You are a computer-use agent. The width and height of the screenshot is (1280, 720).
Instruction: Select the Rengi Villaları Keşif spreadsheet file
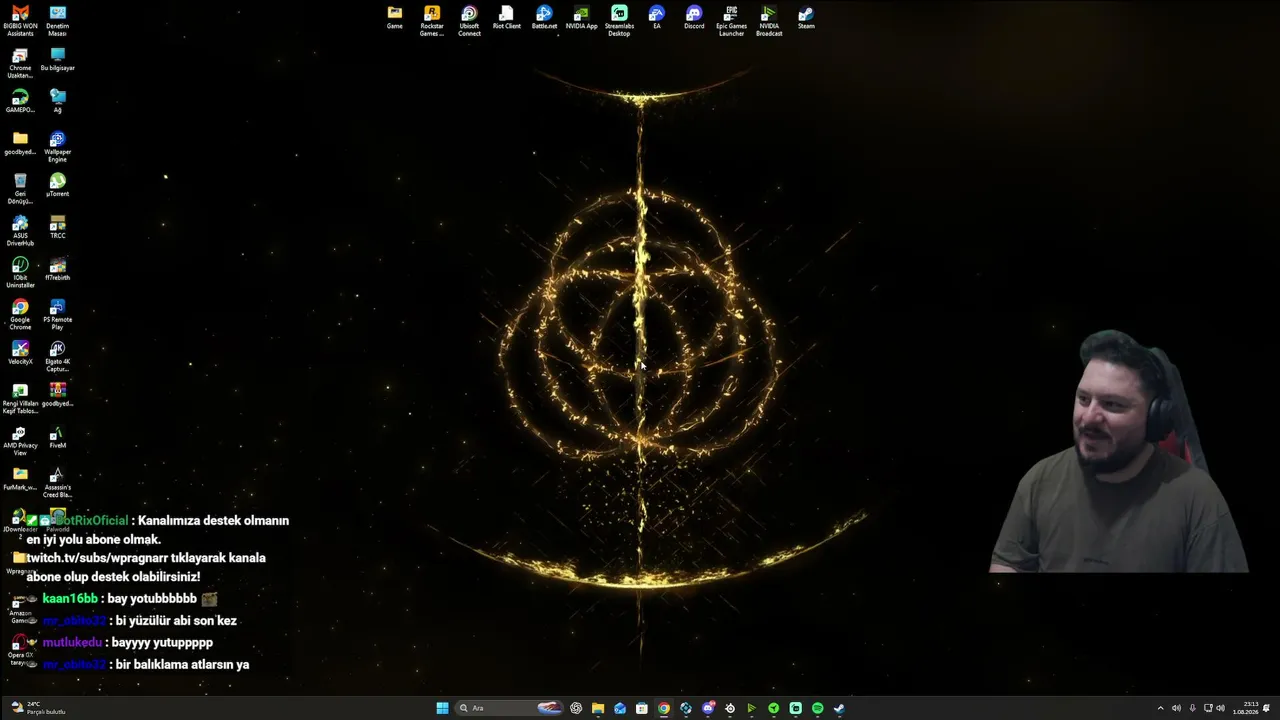click(20, 399)
